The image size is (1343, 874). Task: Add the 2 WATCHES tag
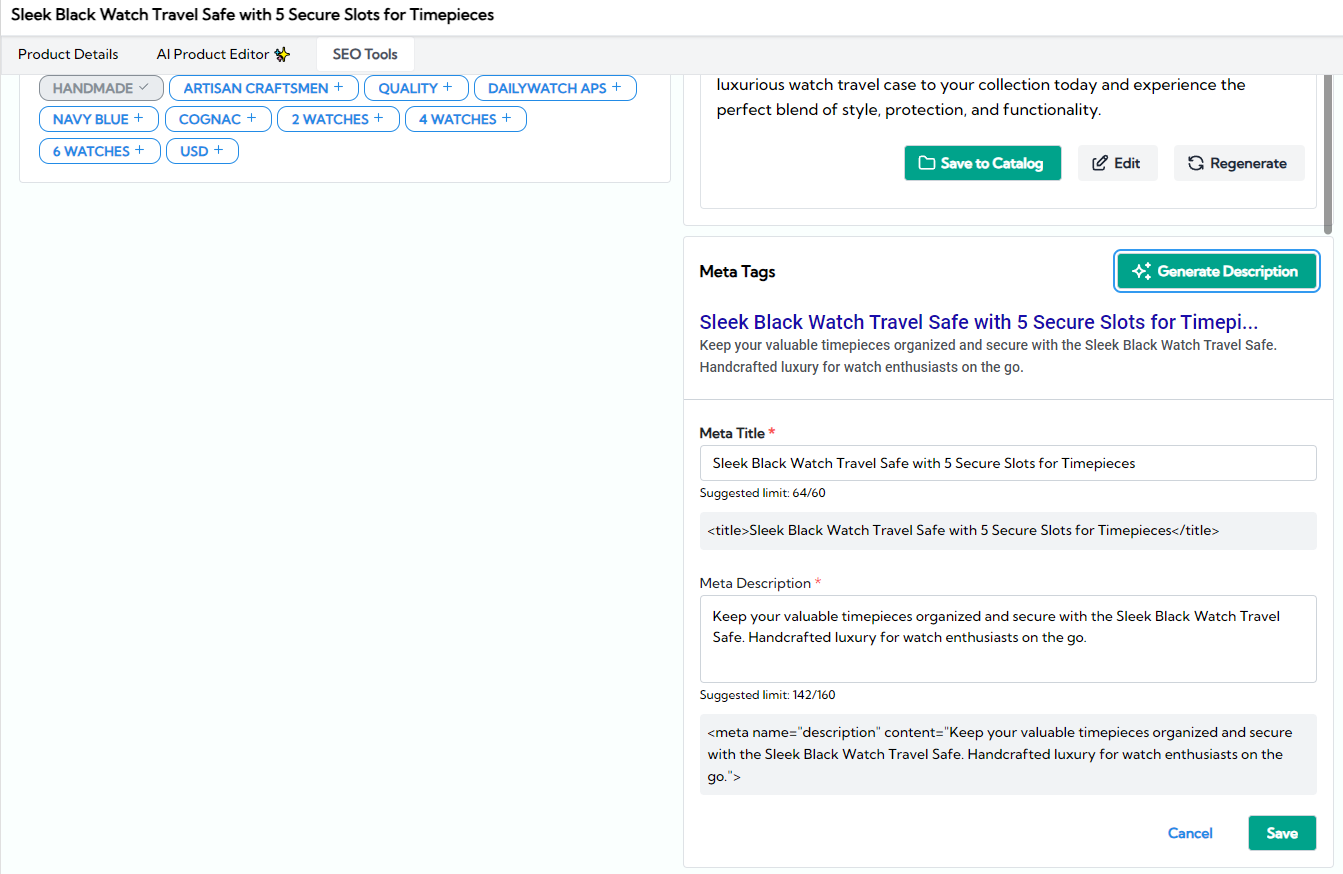[x=338, y=119]
